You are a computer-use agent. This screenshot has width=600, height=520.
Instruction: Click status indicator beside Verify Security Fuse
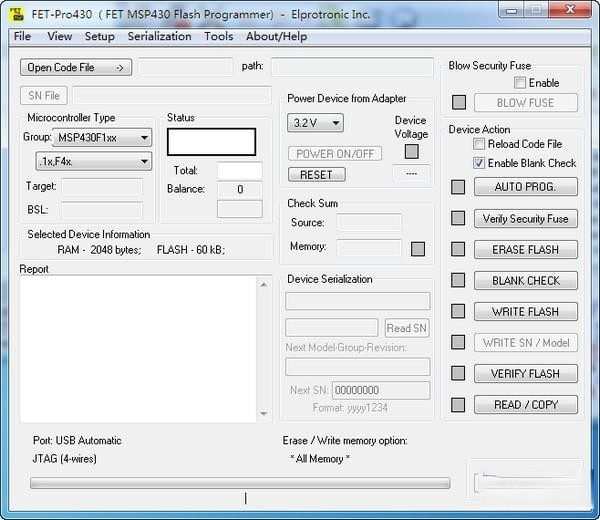[458, 218]
